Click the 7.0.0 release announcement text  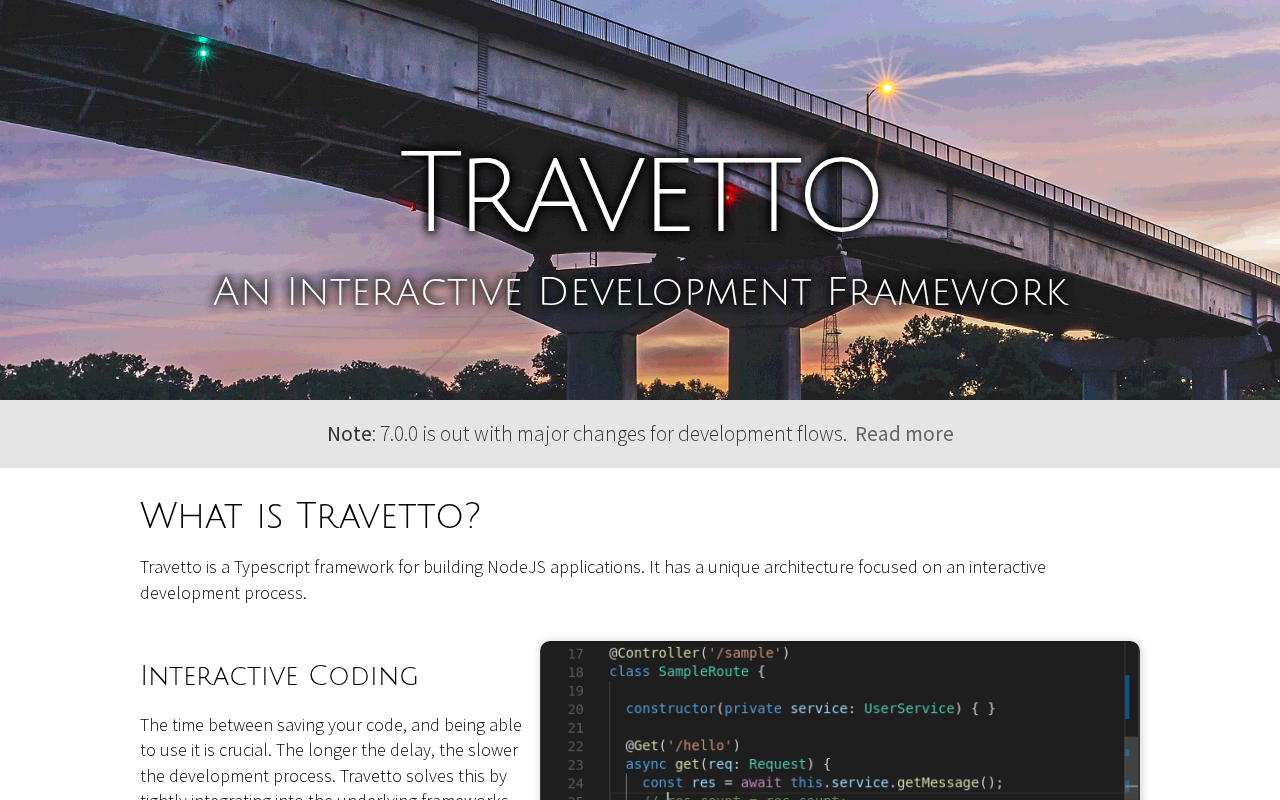click(x=613, y=434)
